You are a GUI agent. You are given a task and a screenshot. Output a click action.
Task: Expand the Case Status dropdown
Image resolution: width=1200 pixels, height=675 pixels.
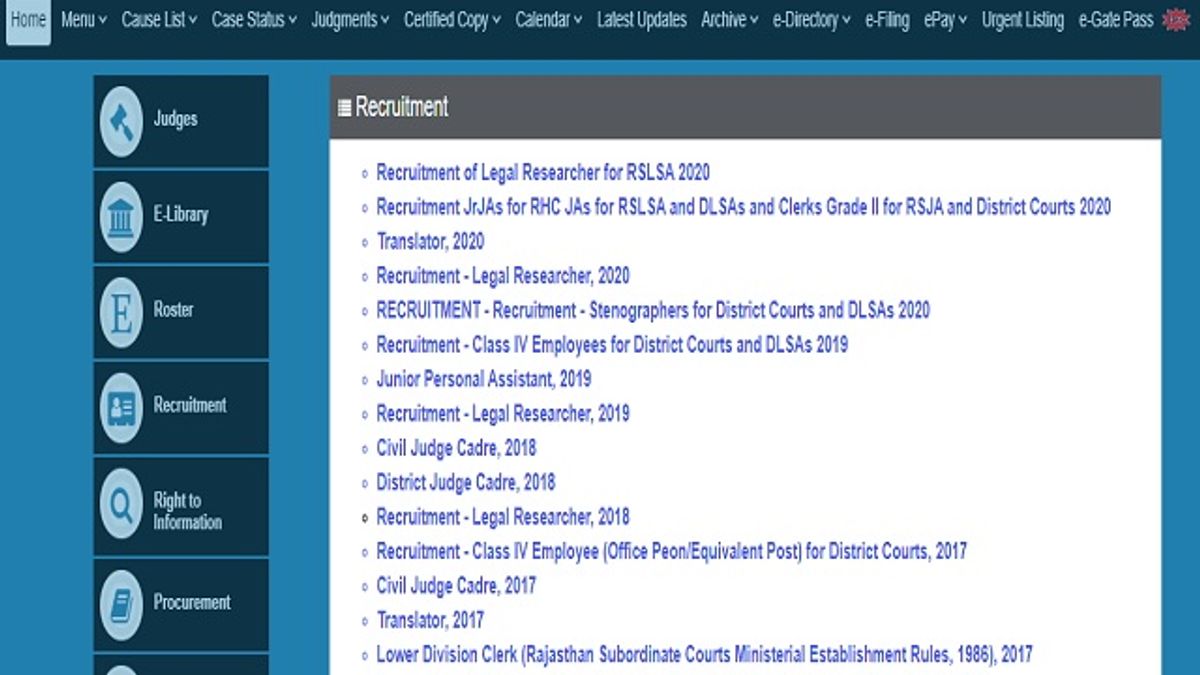tap(254, 20)
